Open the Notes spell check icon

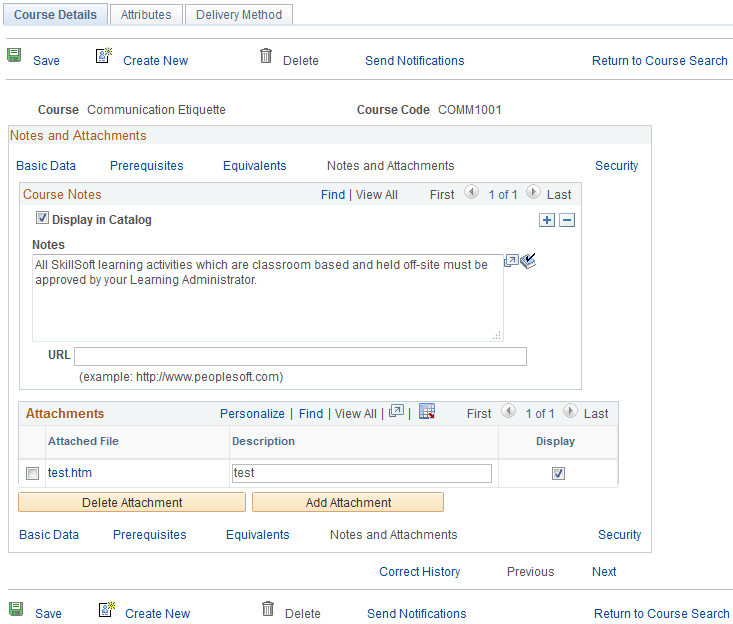(x=529, y=261)
